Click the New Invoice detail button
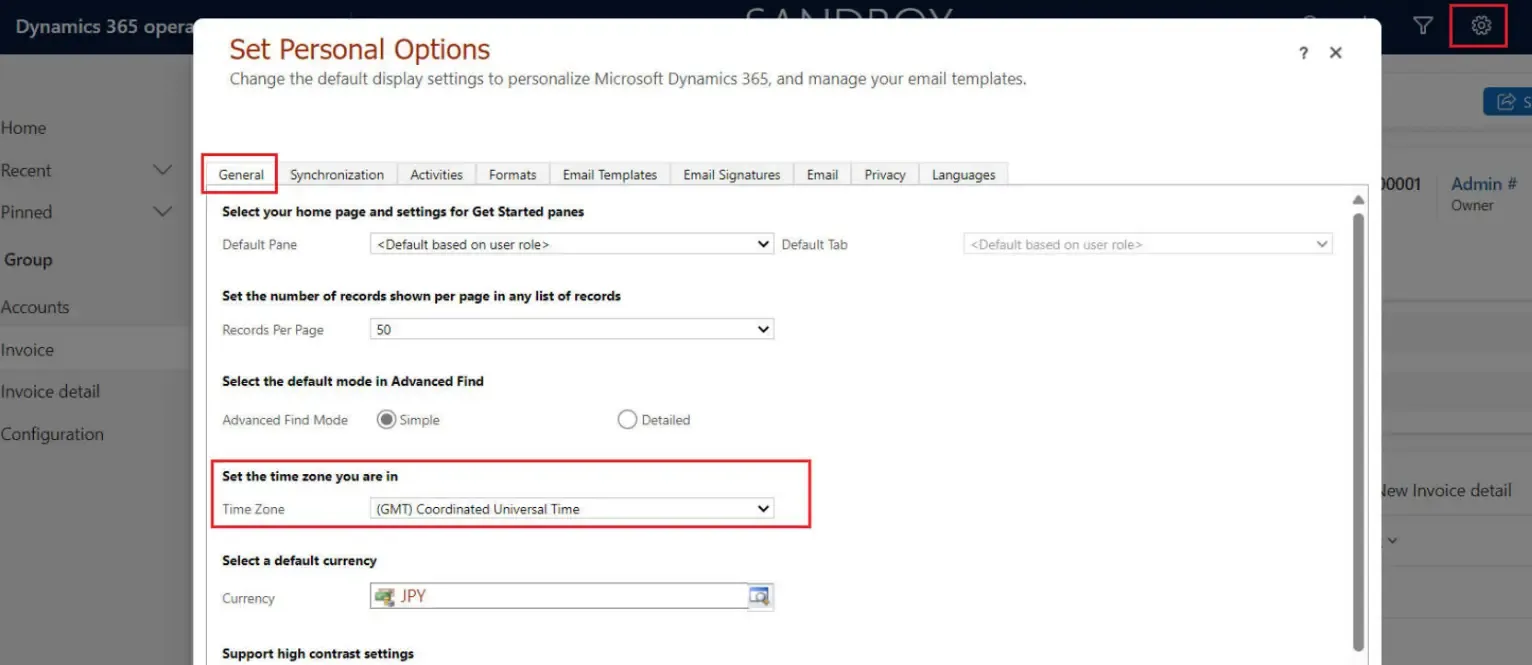 point(1446,490)
